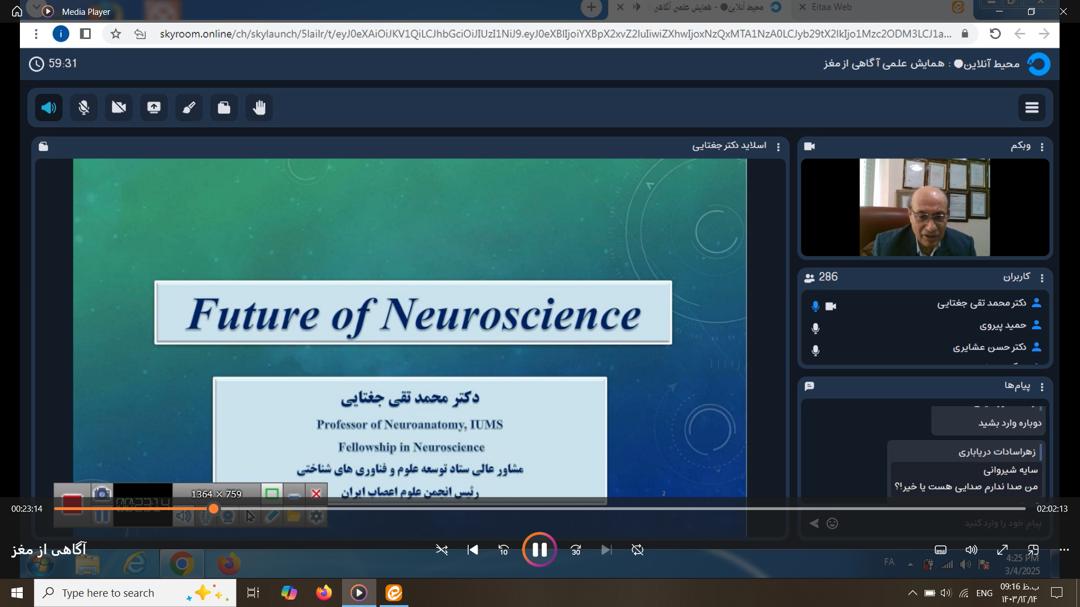The height and width of the screenshot is (607, 1080).
Task: Open options menu of اسلاید دکتر جغتایی panel
Action: click(778, 146)
